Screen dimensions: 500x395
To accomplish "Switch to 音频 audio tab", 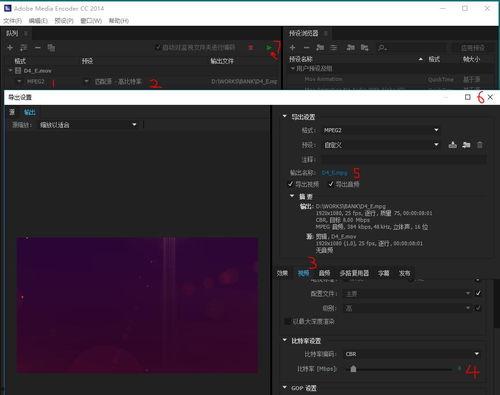I will (x=324, y=273).
